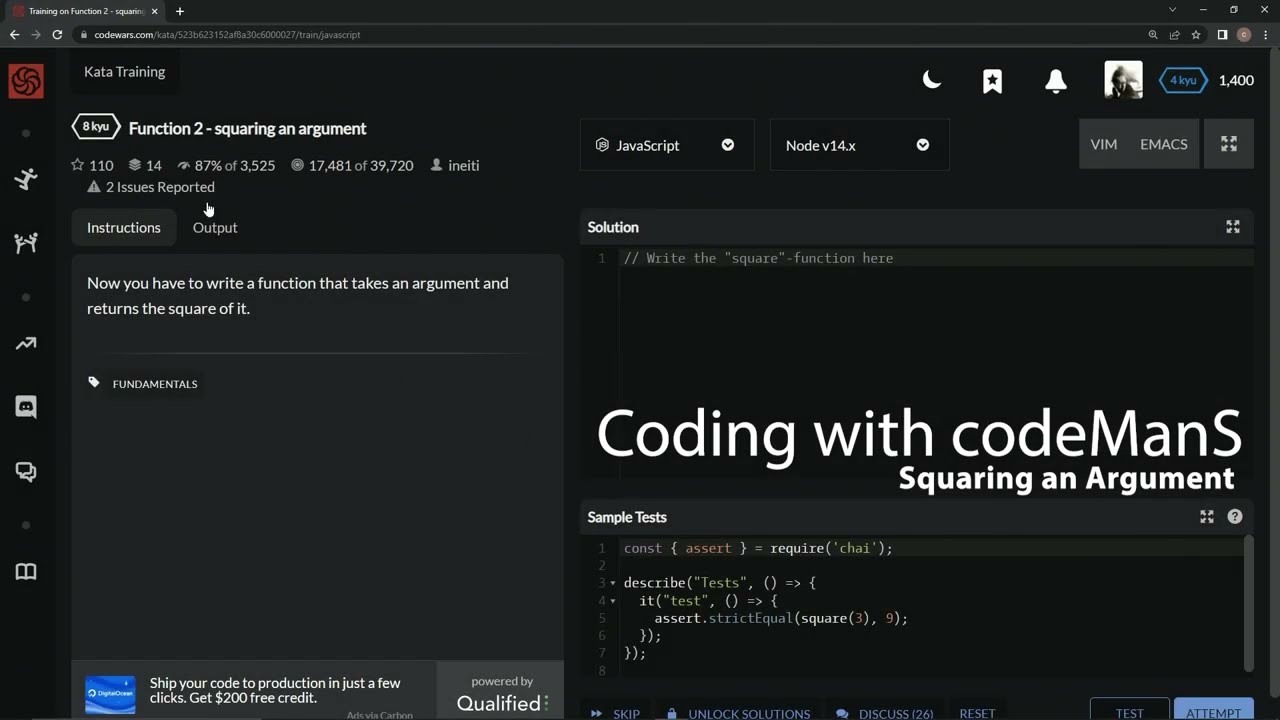Click the DigitalOcean ad logo
Image resolution: width=1280 pixels, height=720 pixels.
point(110,694)
